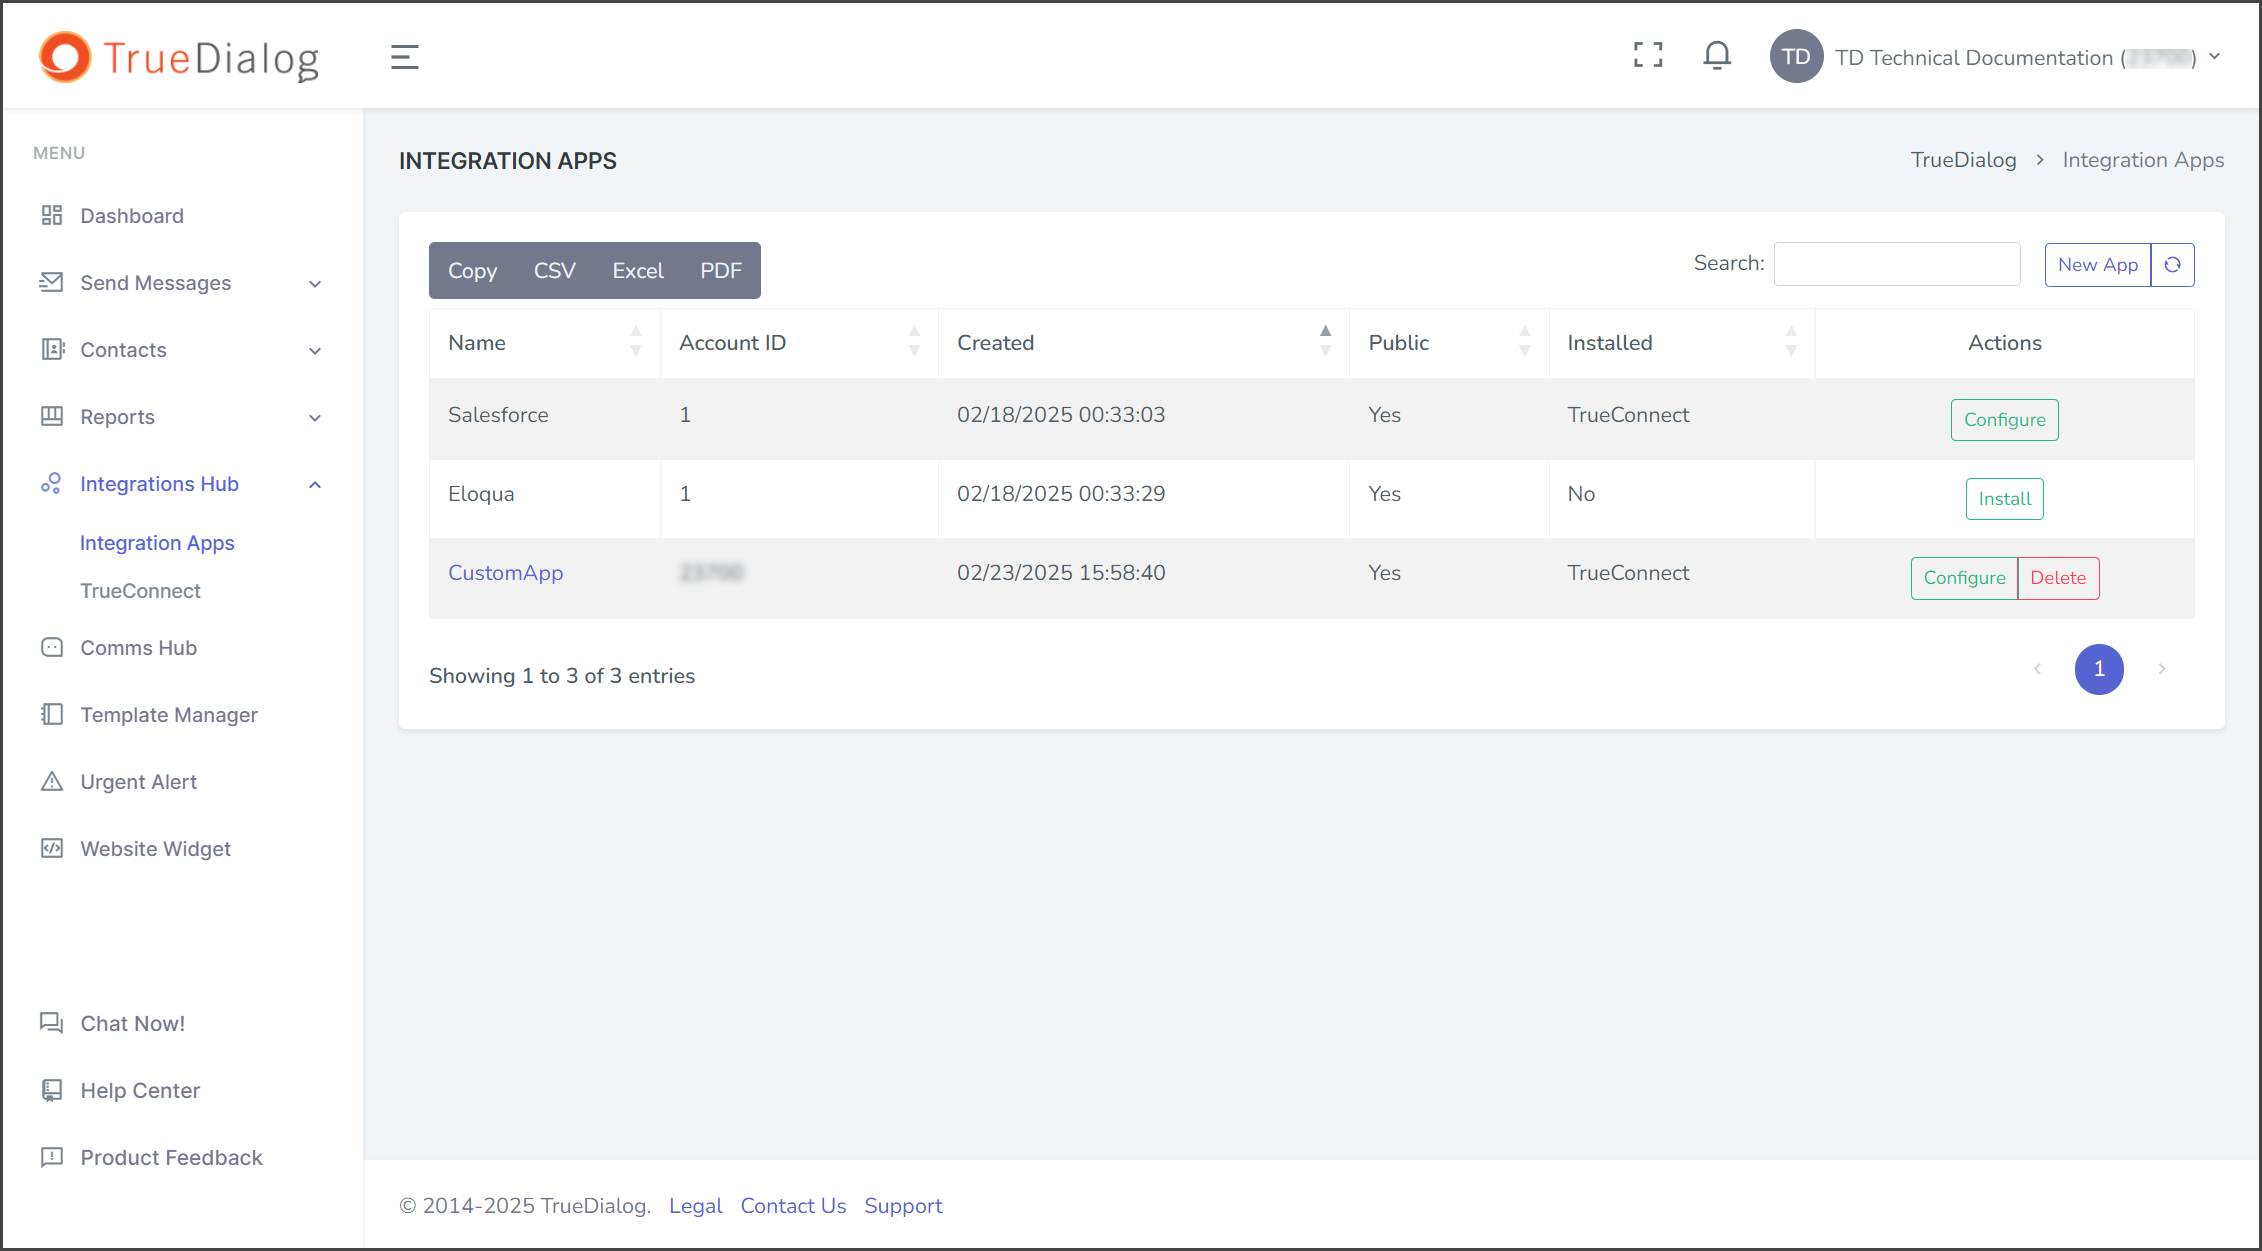Sort by Installed column arrows

1792,341
